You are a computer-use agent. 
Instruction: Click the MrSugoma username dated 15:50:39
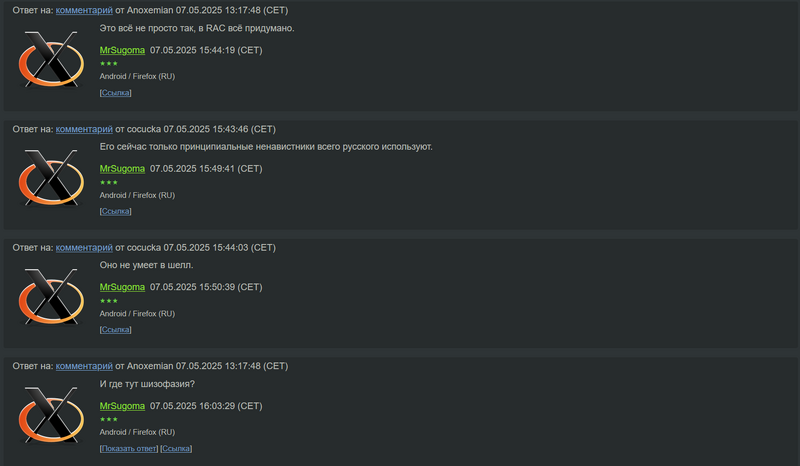(x=122, y=287)
